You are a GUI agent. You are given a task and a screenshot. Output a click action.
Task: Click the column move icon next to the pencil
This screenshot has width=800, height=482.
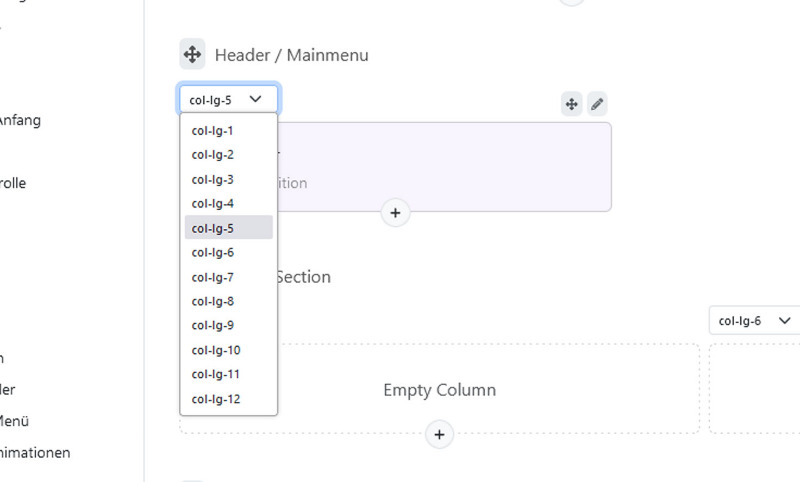click(x=571, y=104)
